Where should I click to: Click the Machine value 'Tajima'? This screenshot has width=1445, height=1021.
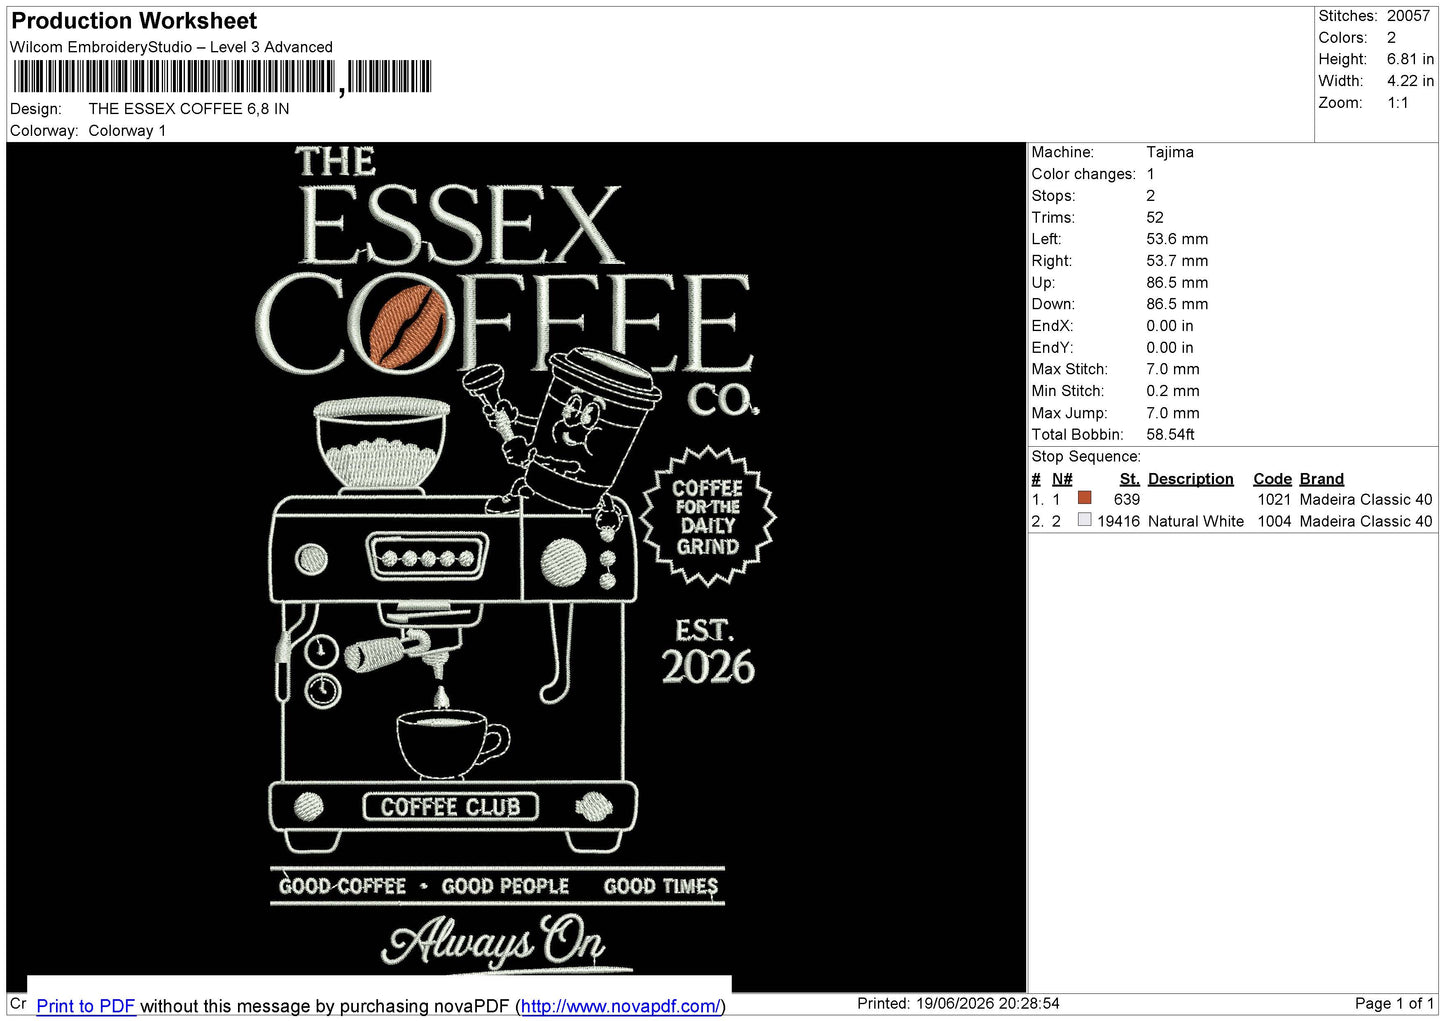(x=1170, y=152)
